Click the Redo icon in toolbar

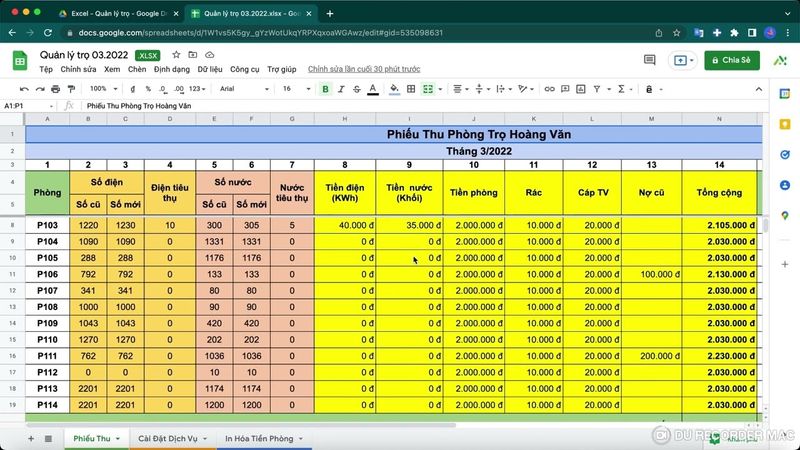click(40, 89)
